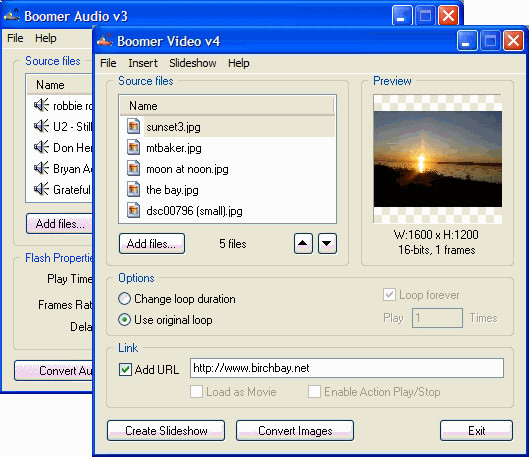529x457 pixels.
Task: Click speaker icon beside robbie in Boomer Audio
Action: [x=41, y=105]
